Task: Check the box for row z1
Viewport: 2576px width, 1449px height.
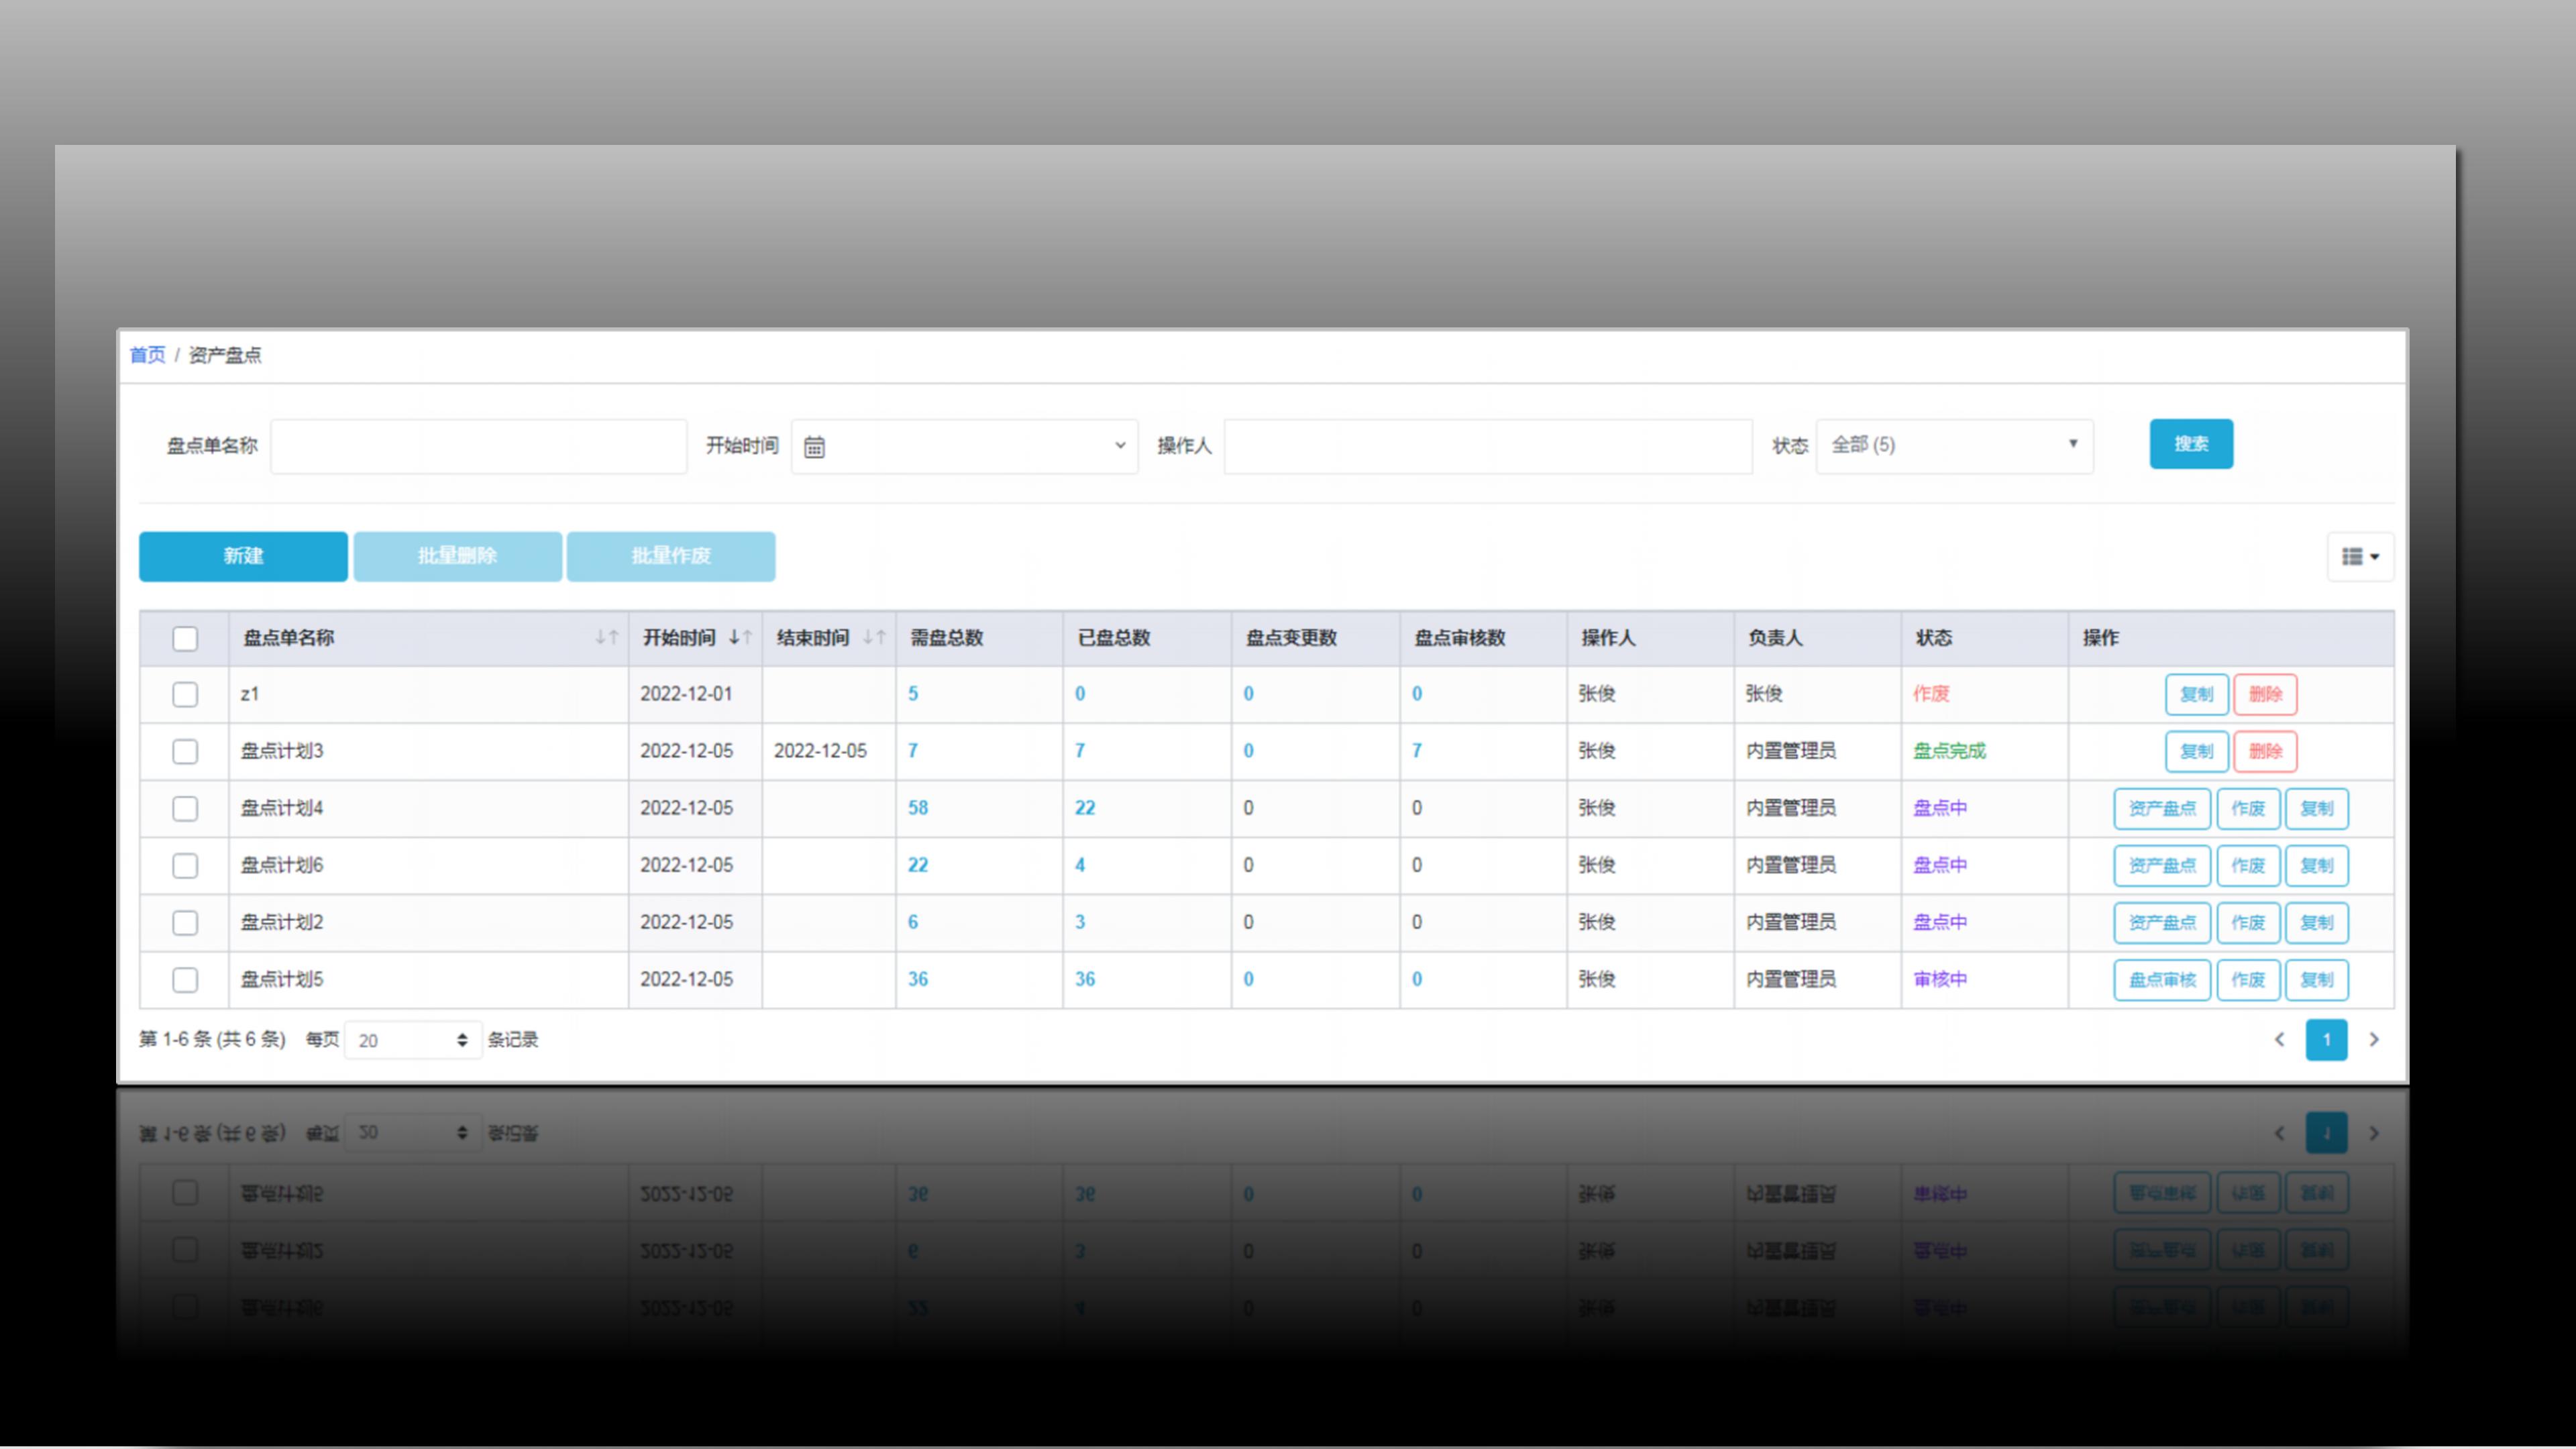Action: pos(185,695)
